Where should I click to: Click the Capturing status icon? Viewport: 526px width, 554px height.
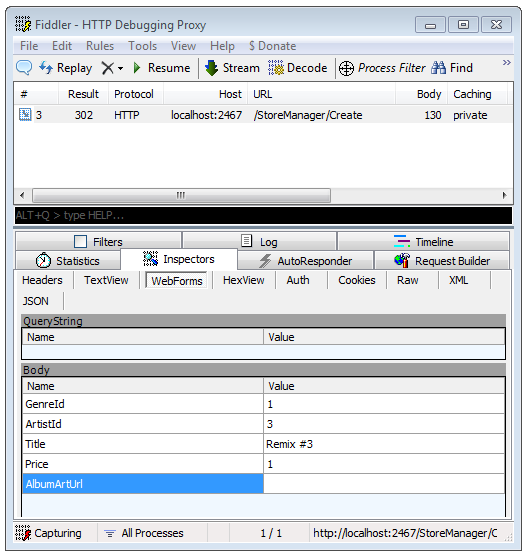click(x=23, y=533)
